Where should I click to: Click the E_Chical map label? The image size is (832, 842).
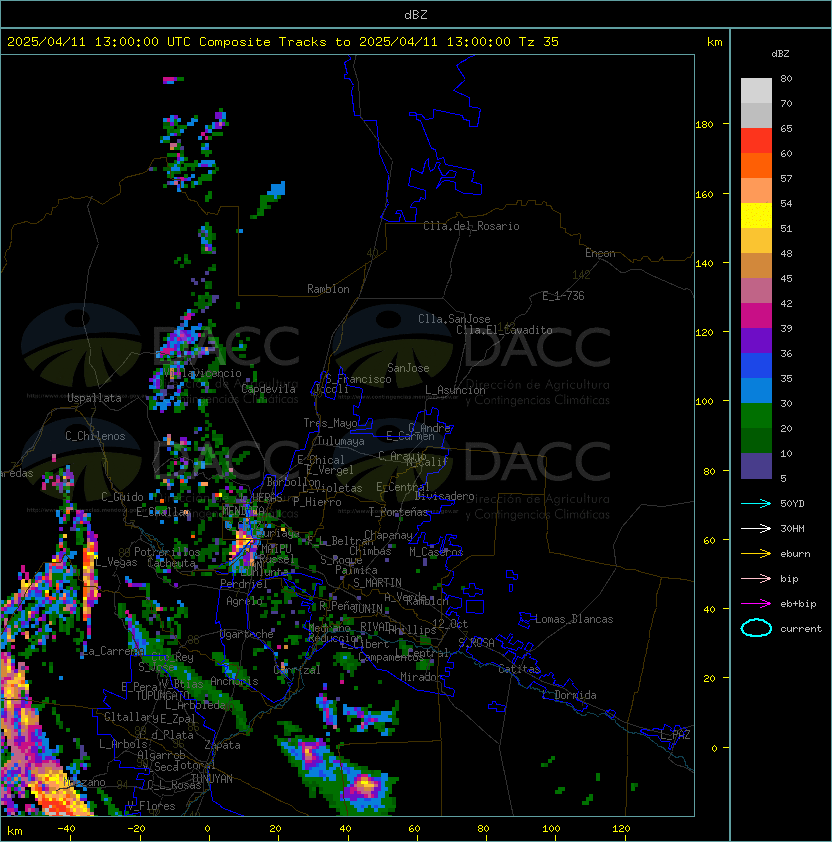(x=321, y=460)
